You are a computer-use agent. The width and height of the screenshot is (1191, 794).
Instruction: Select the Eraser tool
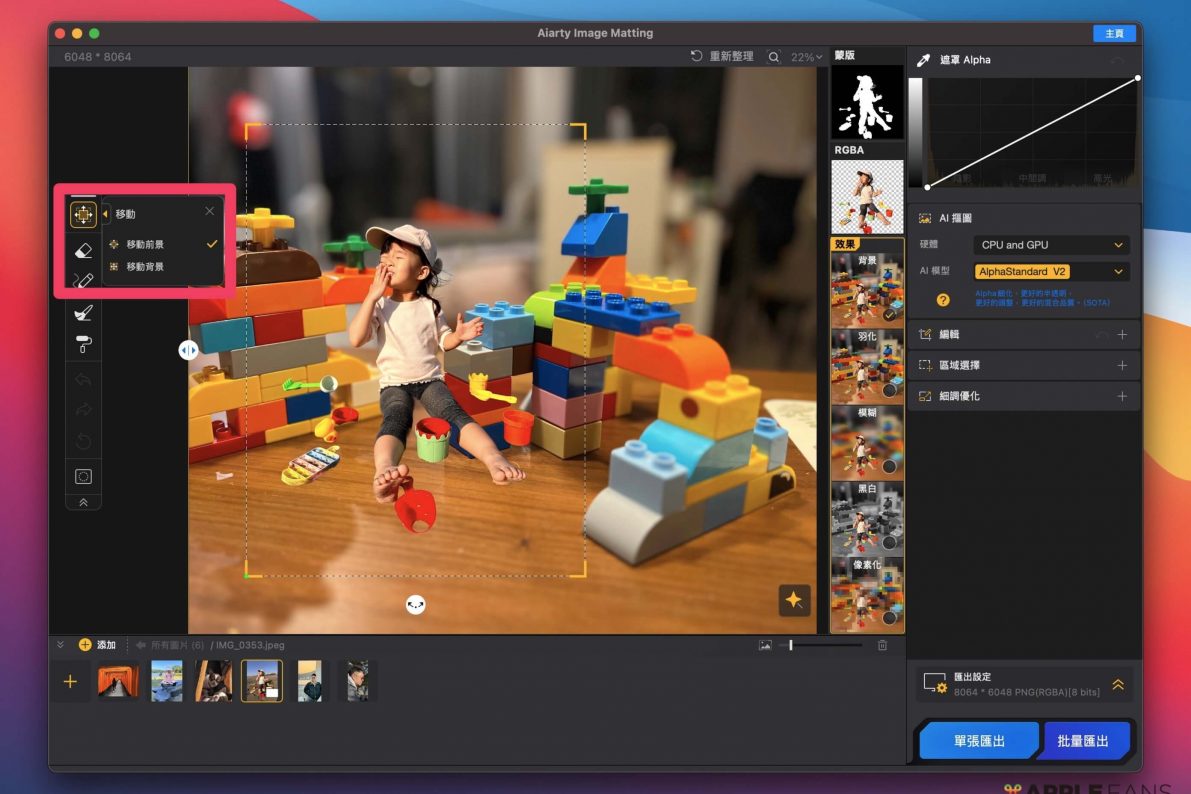coord(83,250)
